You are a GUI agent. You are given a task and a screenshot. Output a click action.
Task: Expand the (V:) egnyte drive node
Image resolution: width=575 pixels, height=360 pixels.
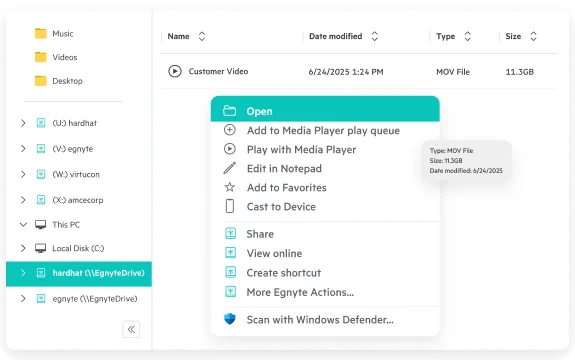pyautogui.click(x=23, y=148)
